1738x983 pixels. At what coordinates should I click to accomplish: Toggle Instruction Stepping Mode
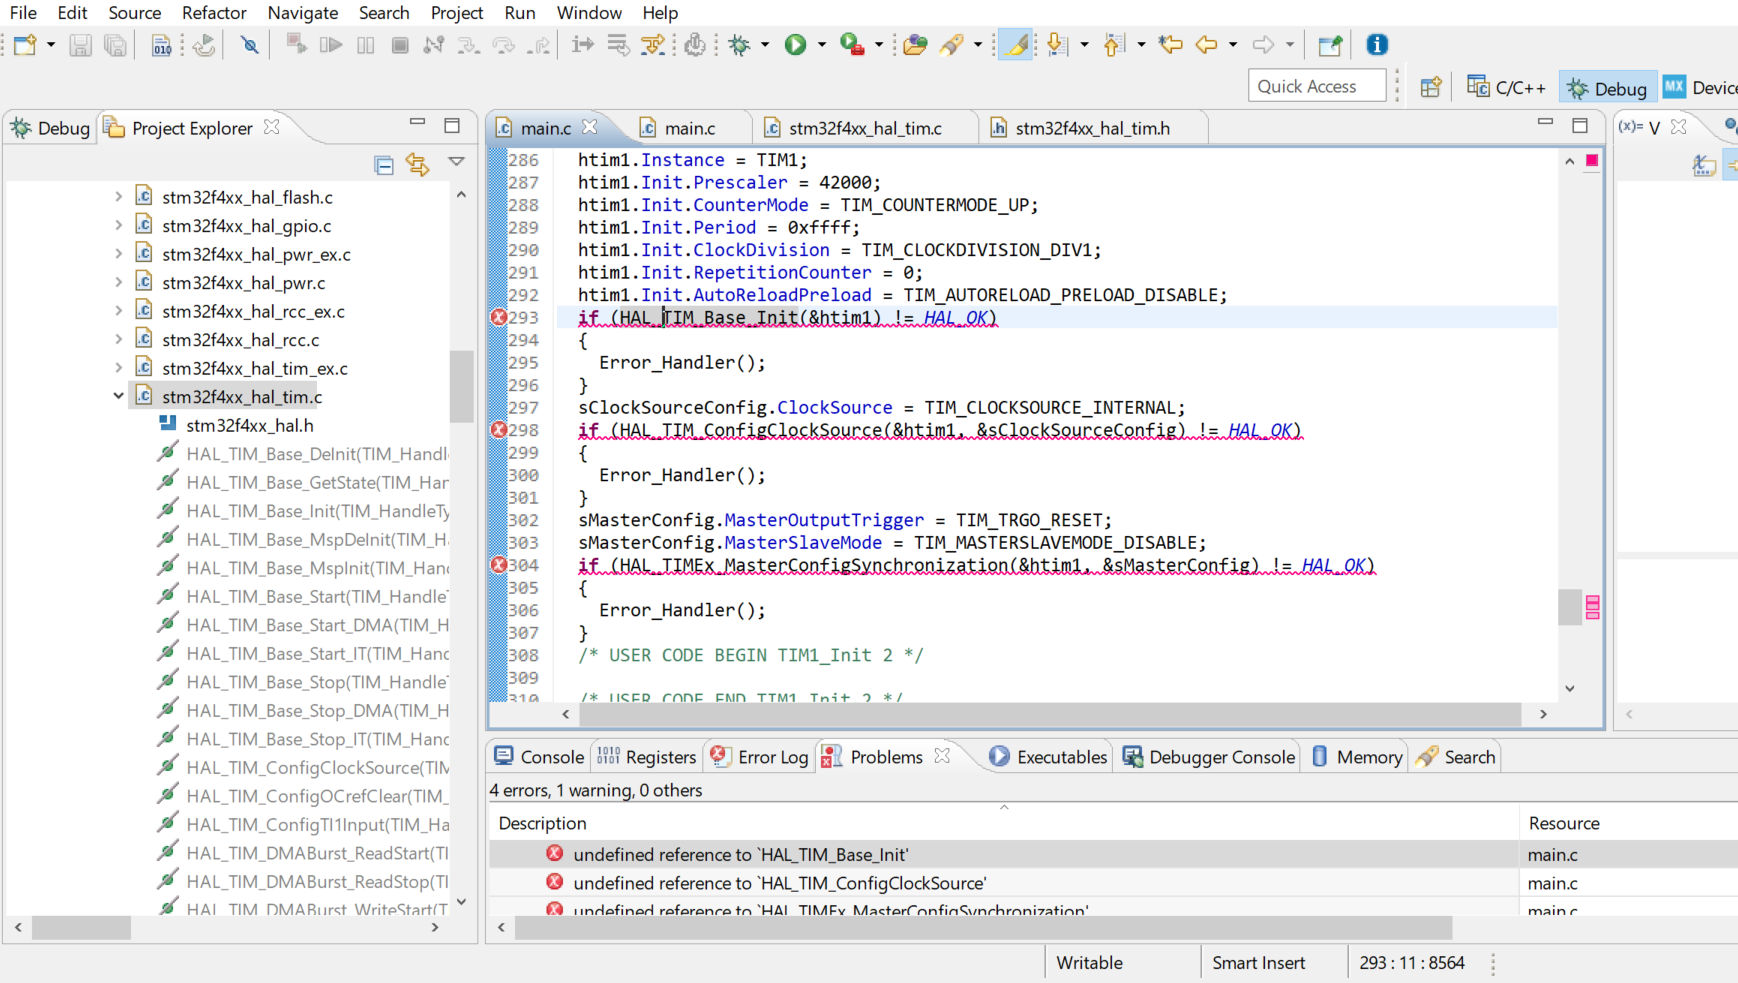pyautogui.click(x=583, y=45)
